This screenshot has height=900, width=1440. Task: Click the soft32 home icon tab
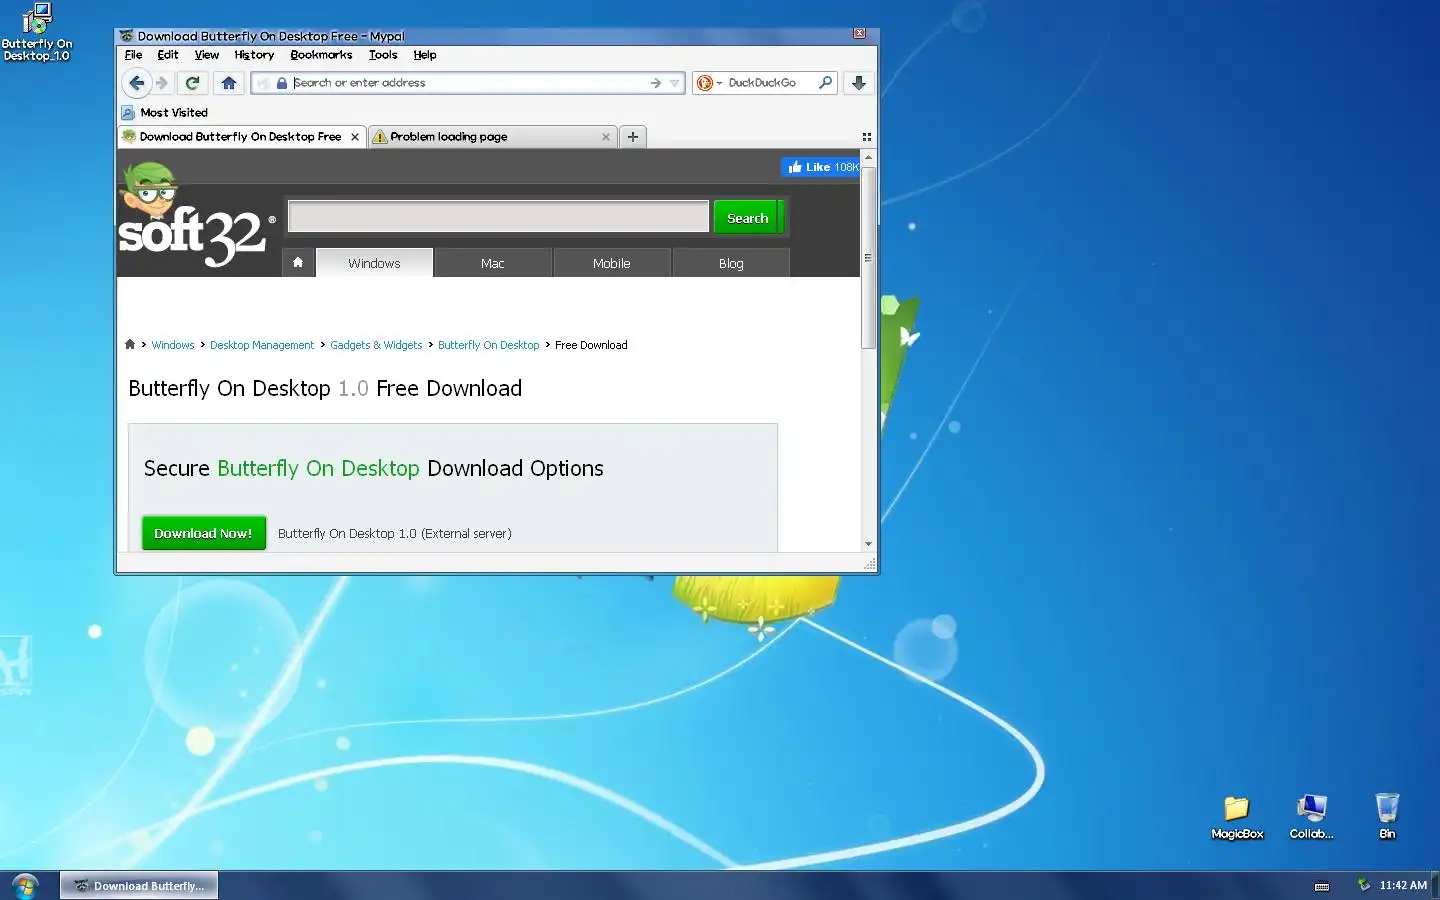pyautogui.click(x=298, y=263)
